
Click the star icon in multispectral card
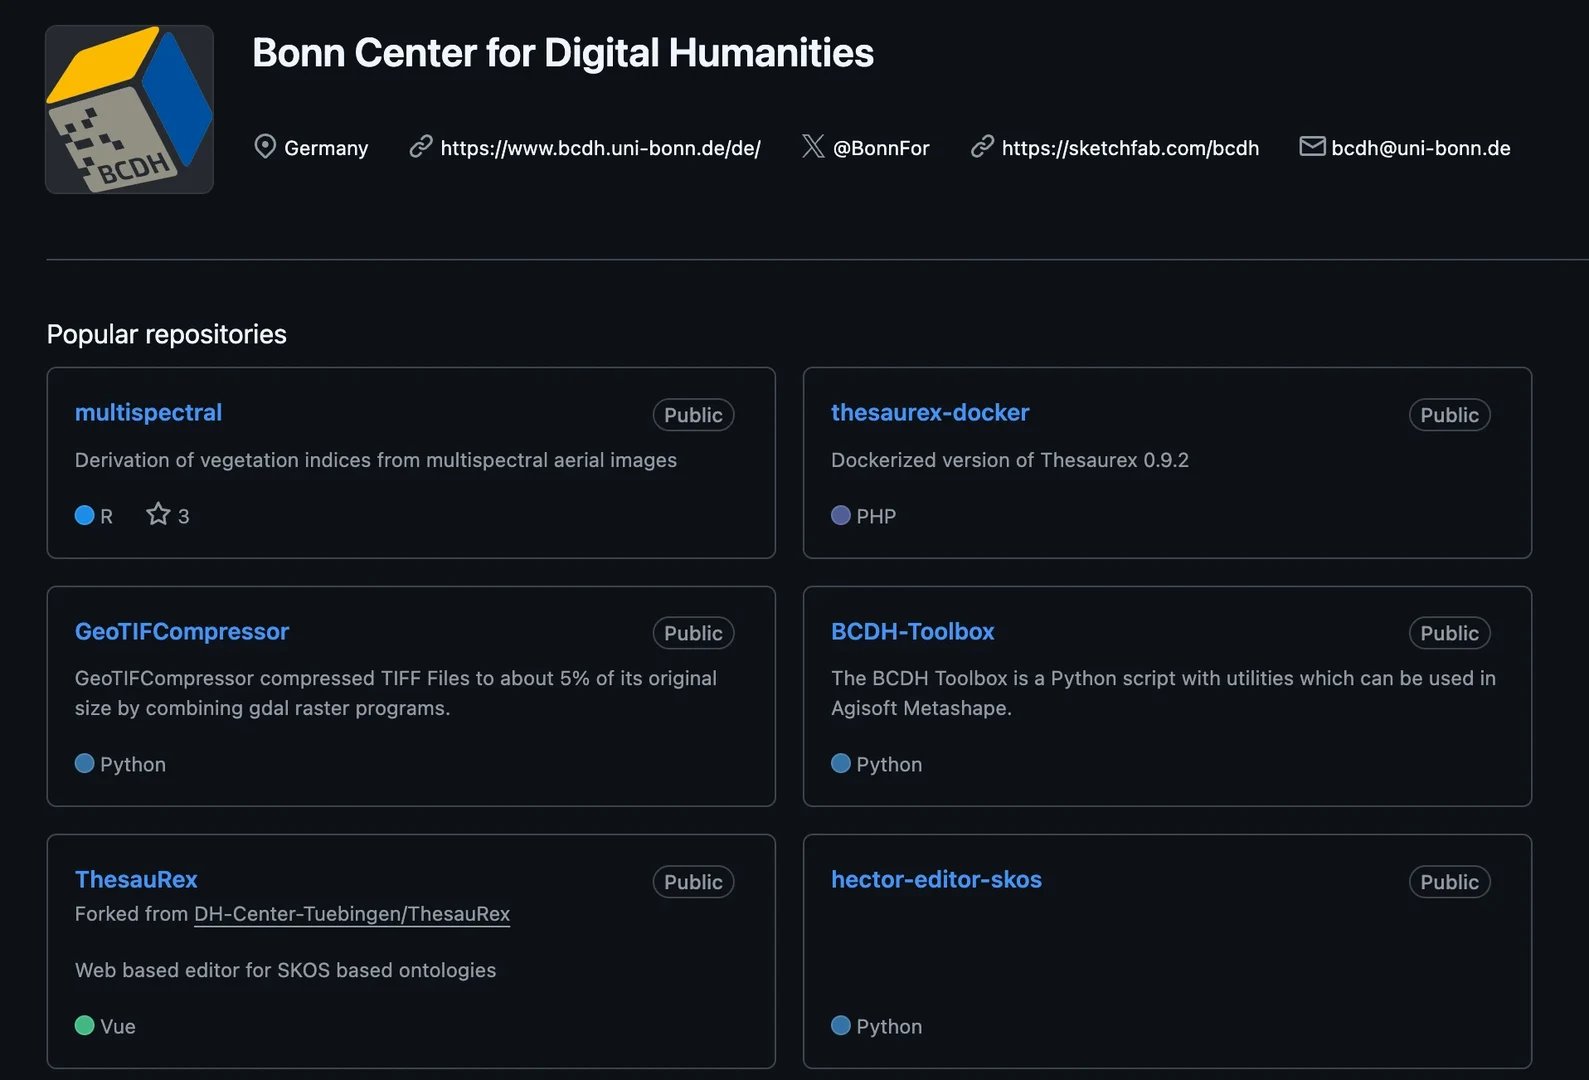tap(158, 514)
